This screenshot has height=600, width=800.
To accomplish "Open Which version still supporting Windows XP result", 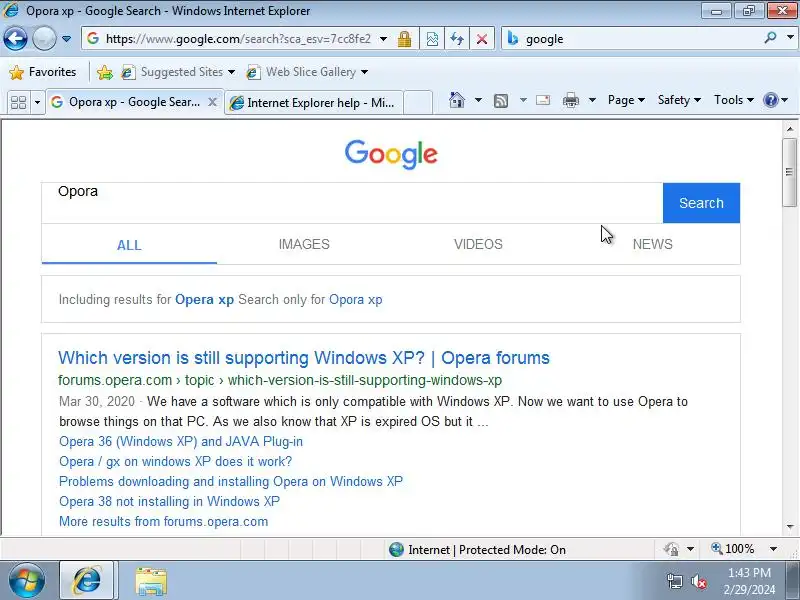I will coord(304,358).
